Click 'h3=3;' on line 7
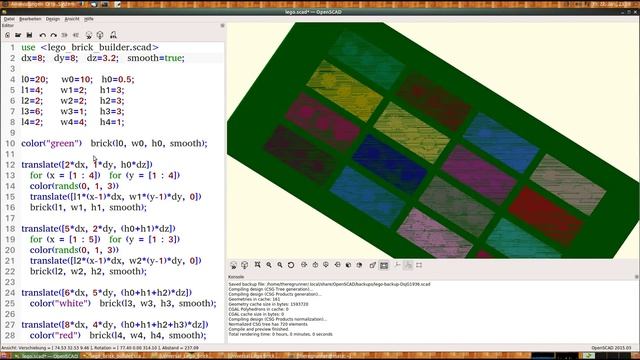Screen dimensions: 640x360 112,111
